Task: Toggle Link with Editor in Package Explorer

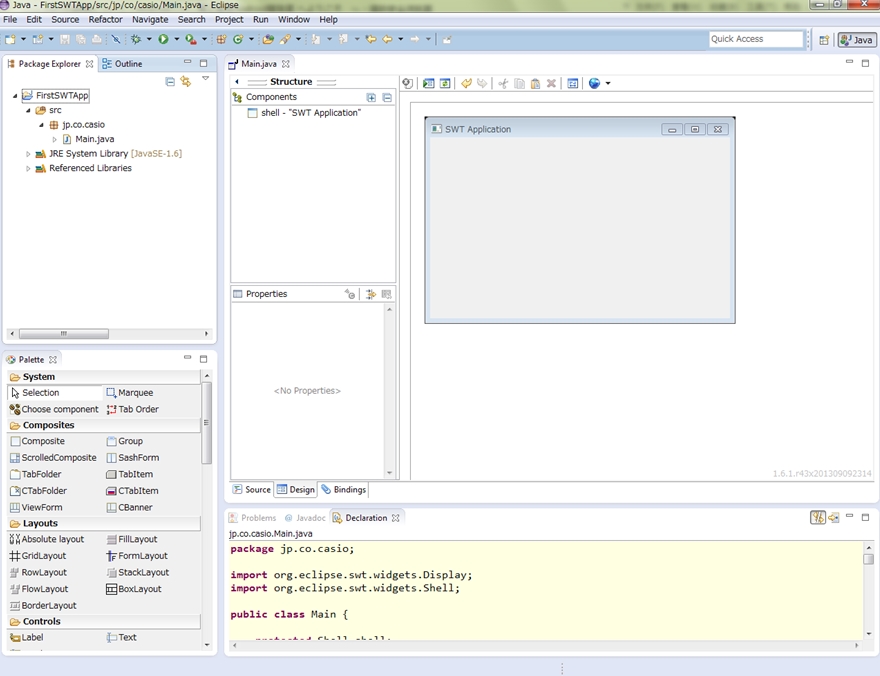Action: point(185,82)
